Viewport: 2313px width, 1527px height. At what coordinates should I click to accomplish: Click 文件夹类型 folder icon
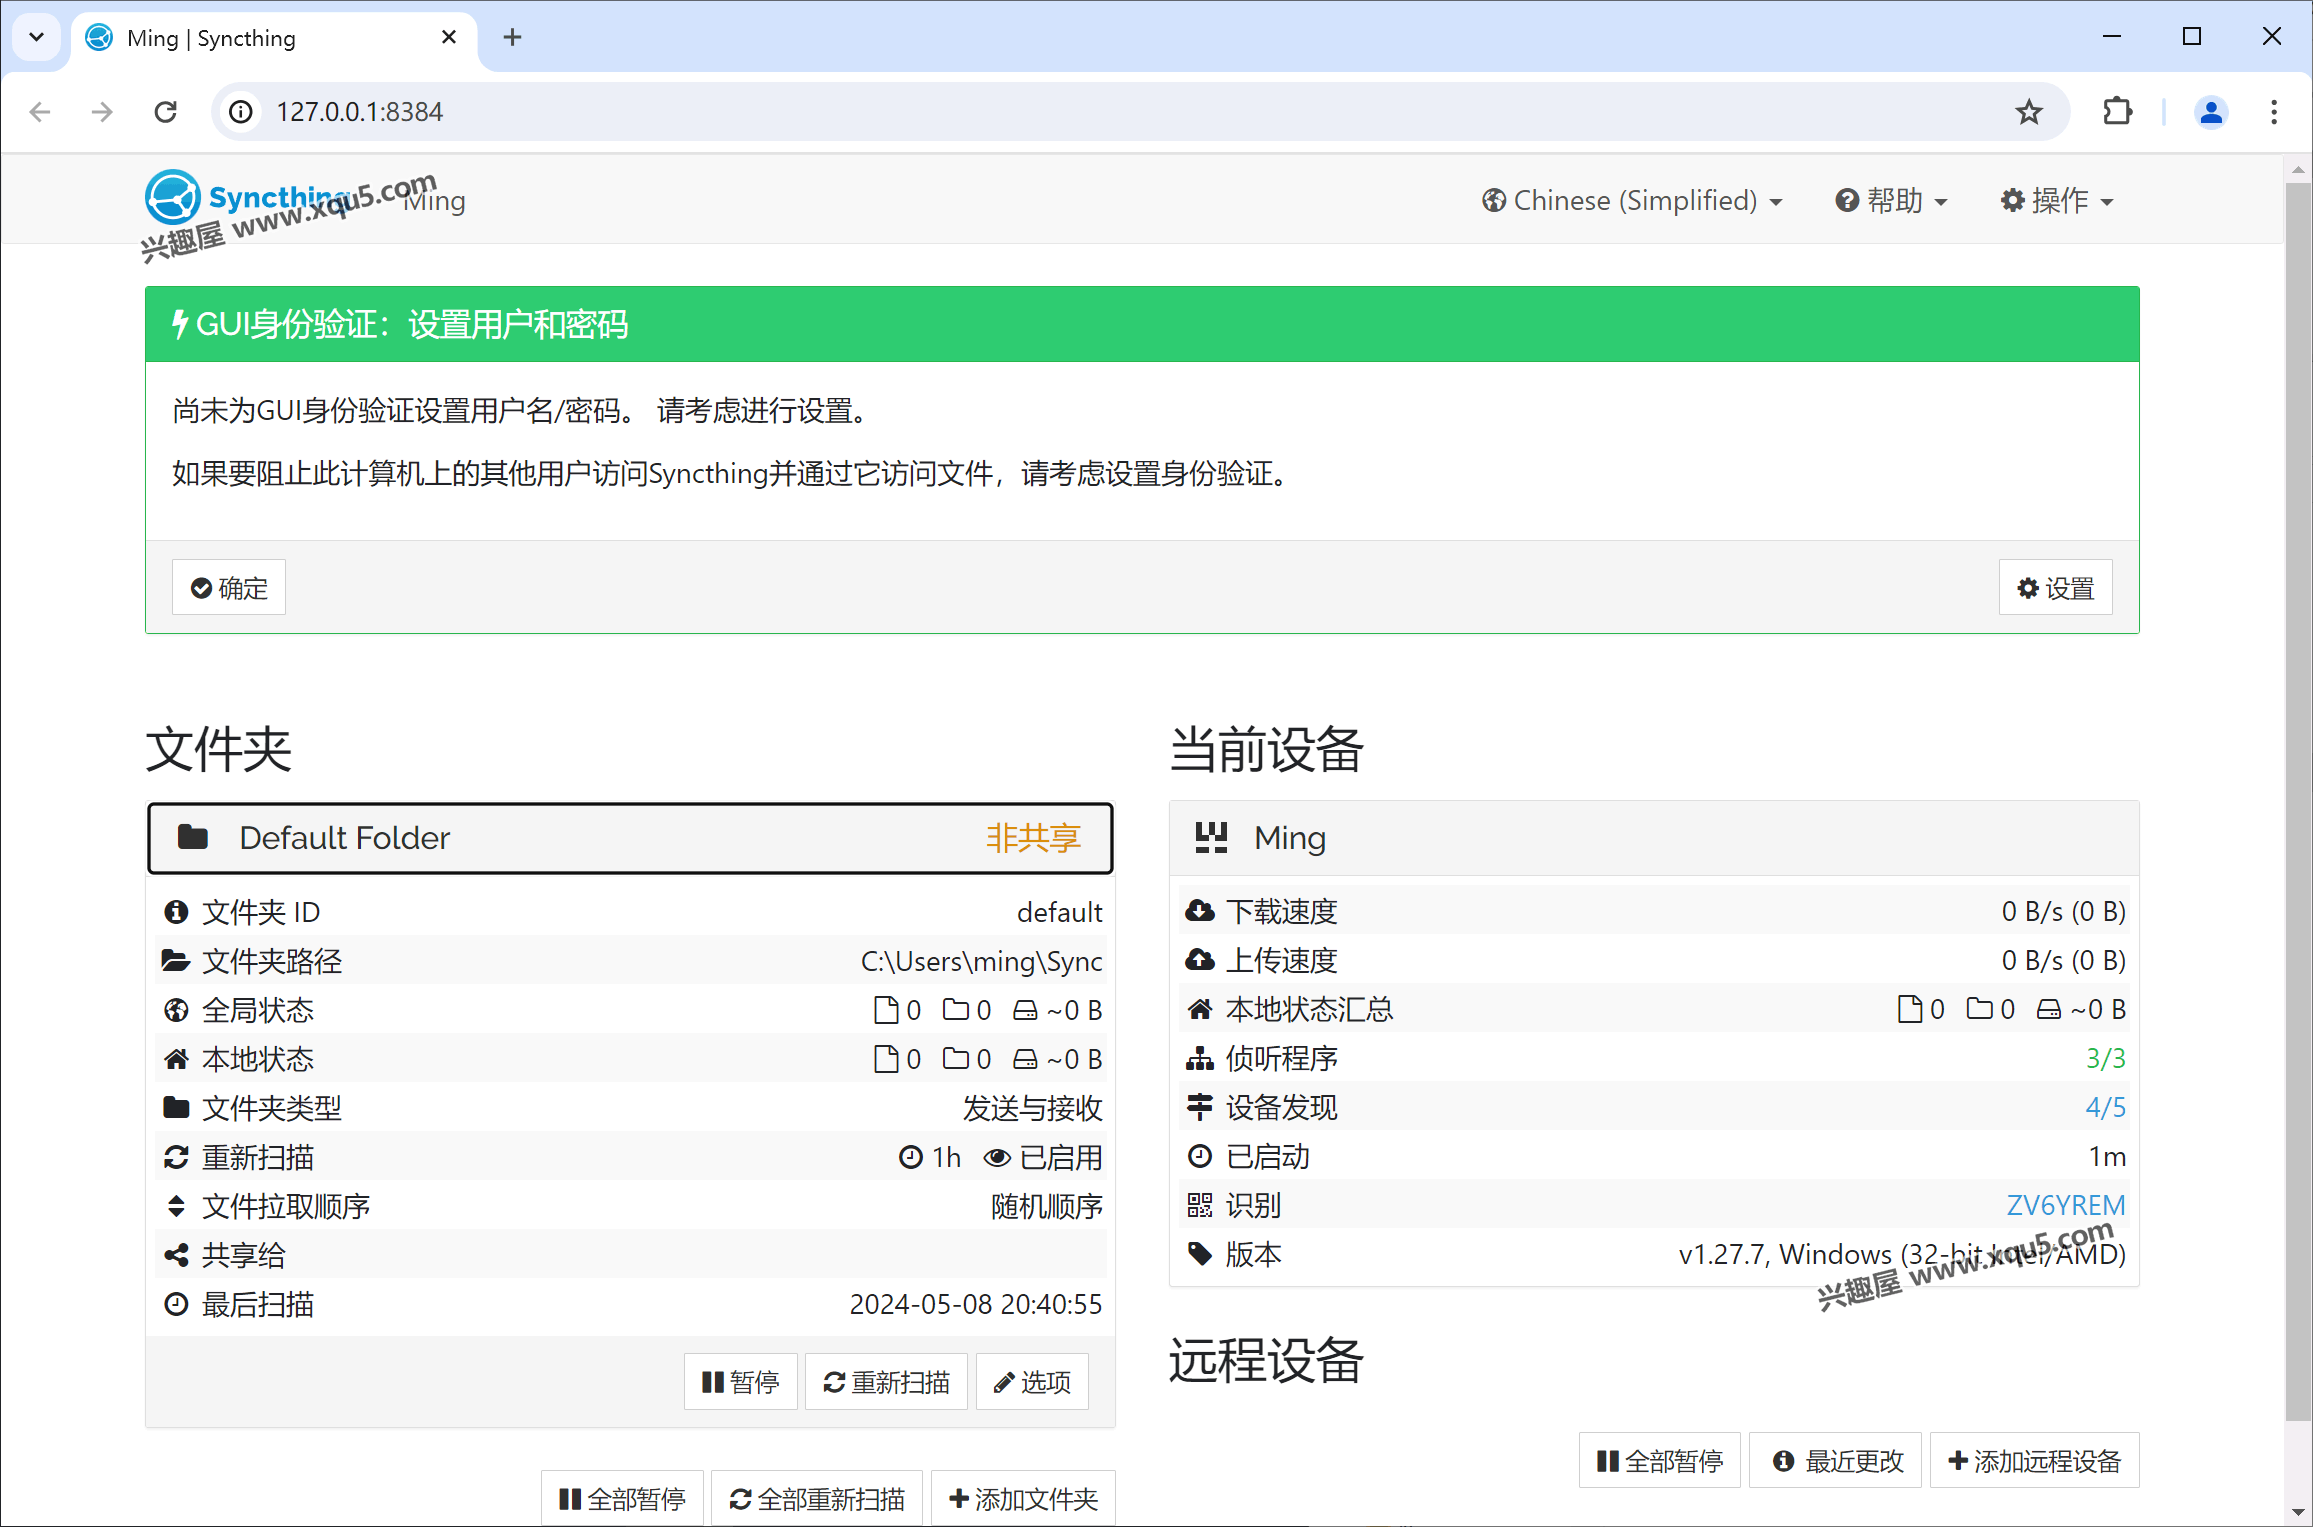coord(176,1108)
